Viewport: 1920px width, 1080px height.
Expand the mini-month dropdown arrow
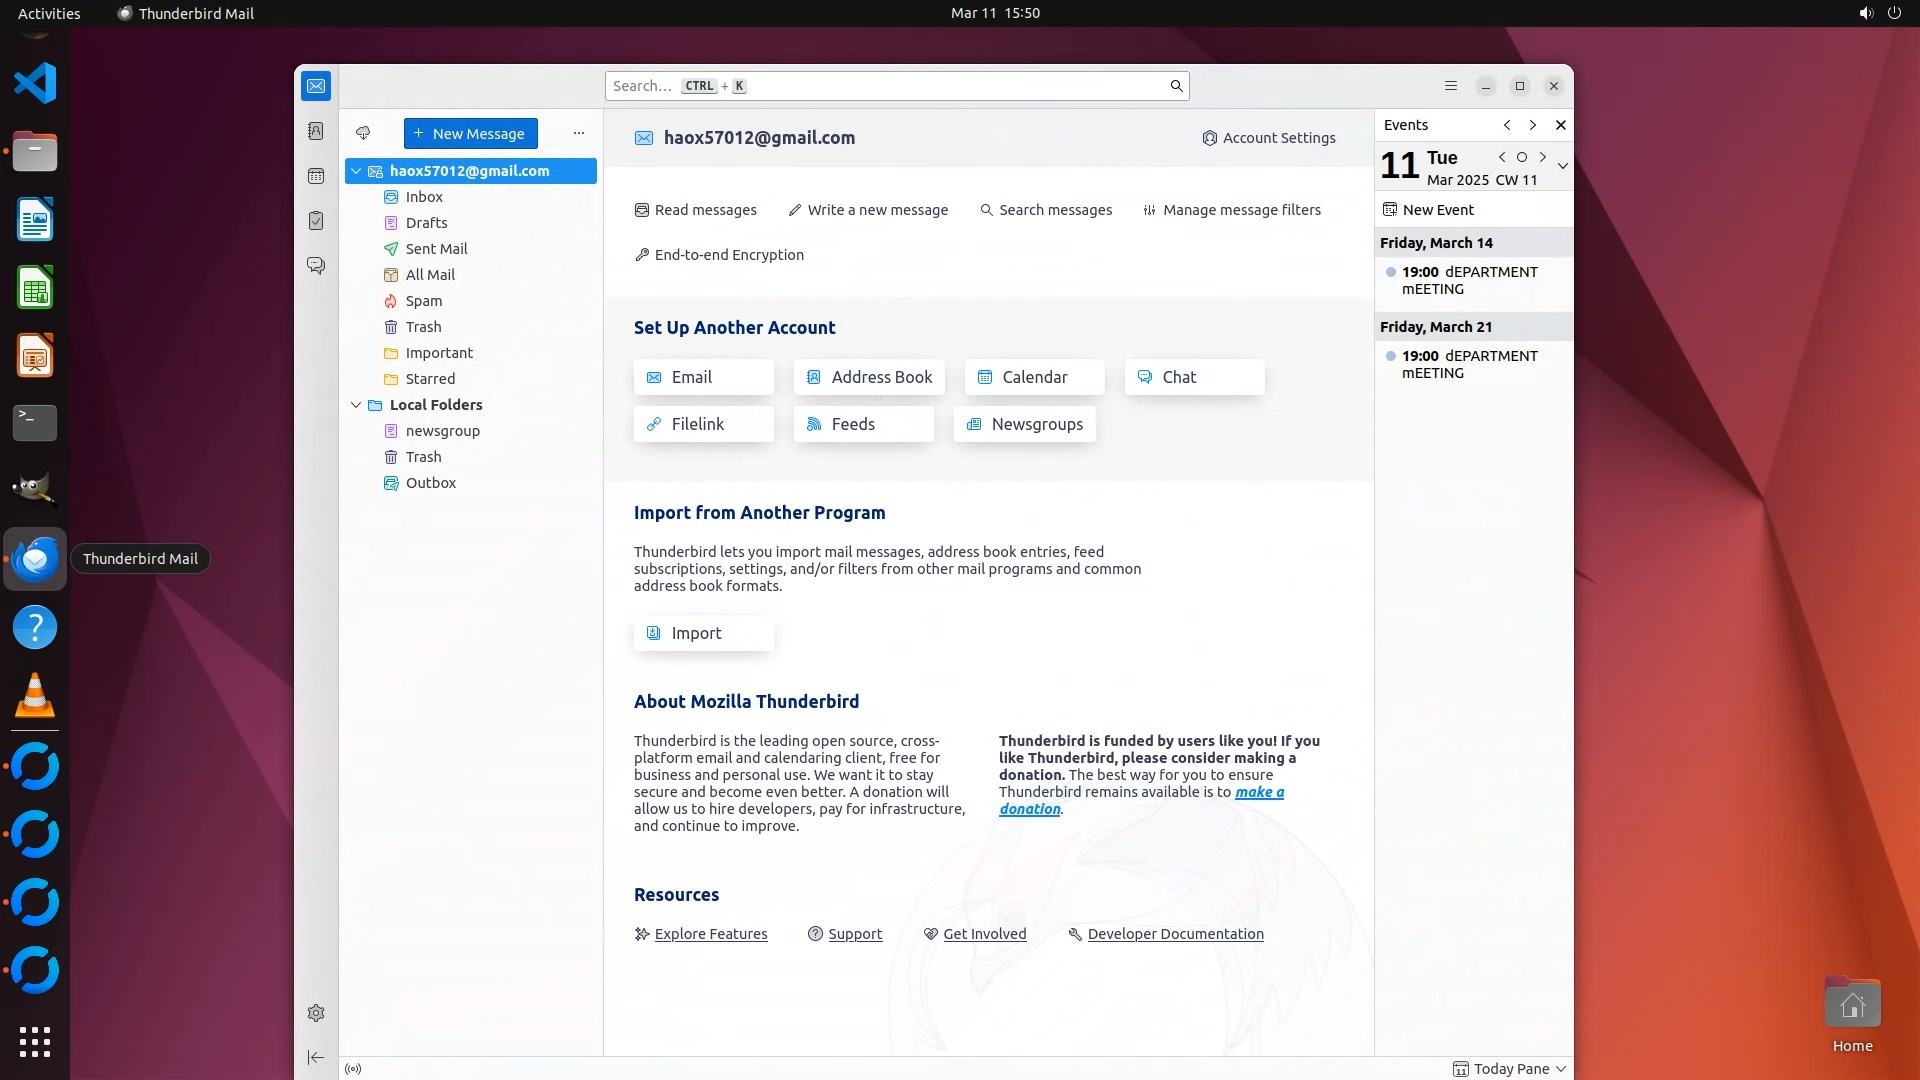pos(1562,166)
